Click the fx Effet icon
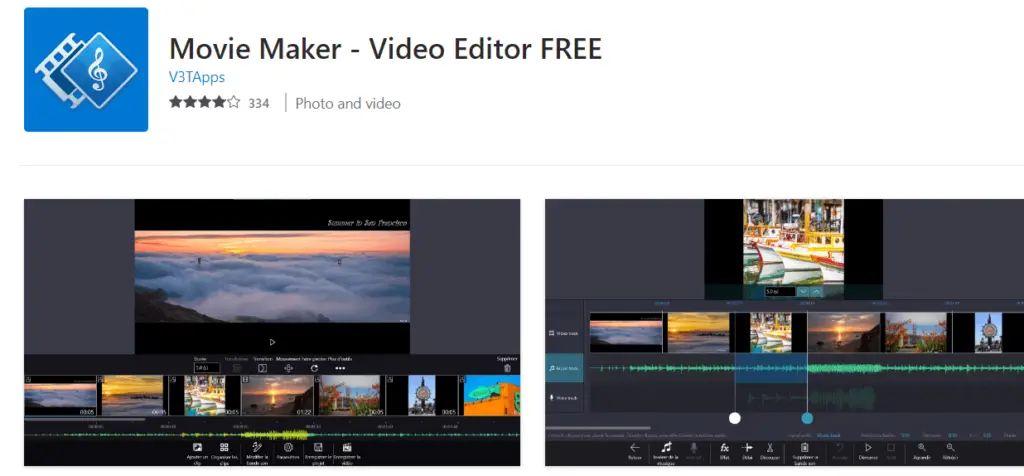 pos(724,448)
